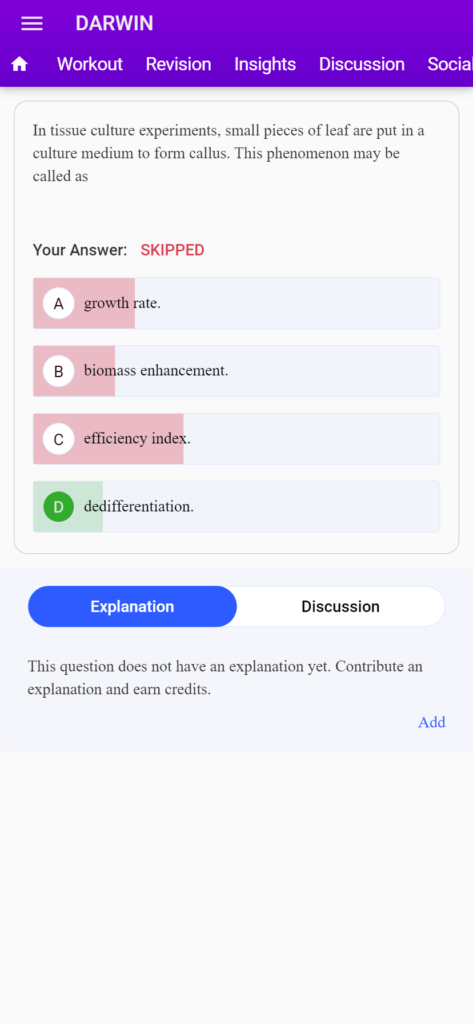The width and height of the screenshot is (473, 1024).
Task: Switch to the Insights tab
Action: (x=265, y=64)
